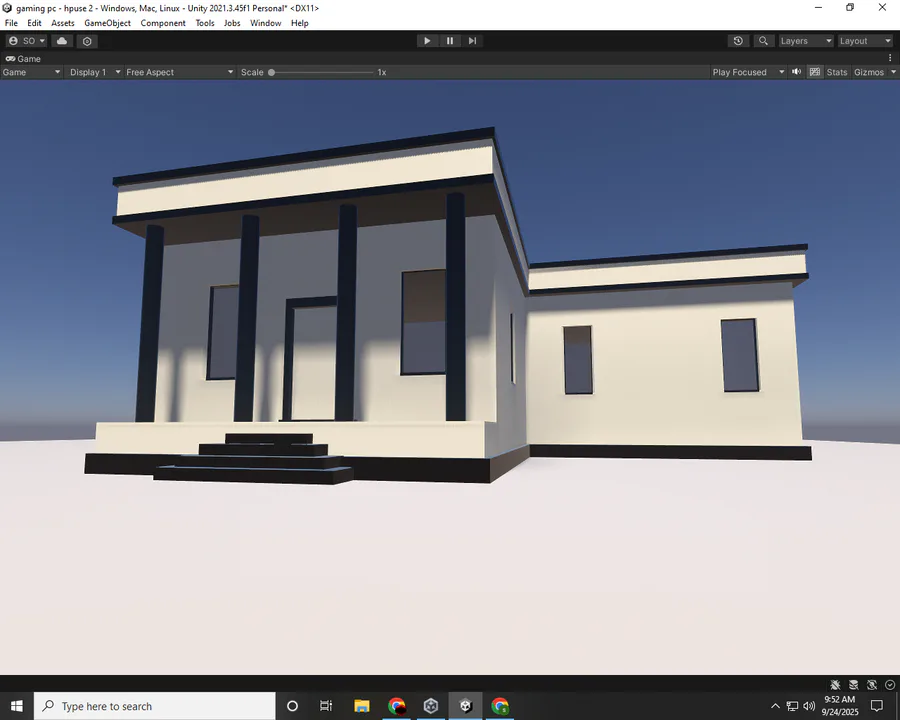Click the Type here to search box
The image size is (900, 720).
(155, 706)
